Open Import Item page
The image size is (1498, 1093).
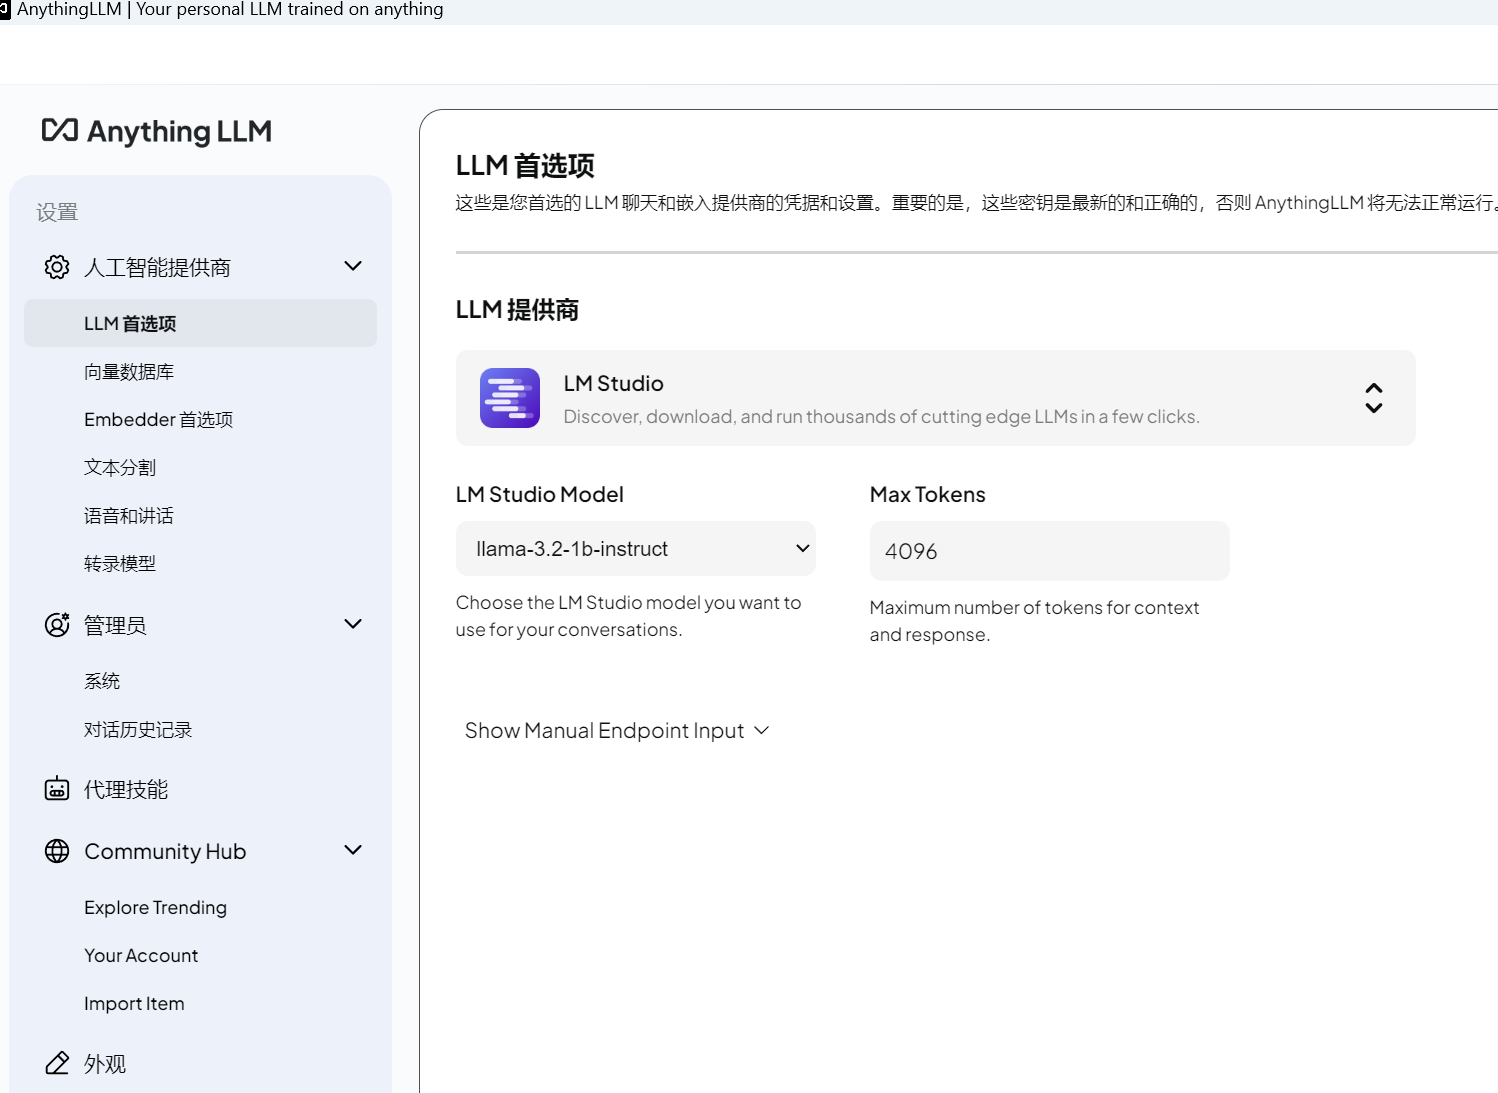(x=134, y=1004)
